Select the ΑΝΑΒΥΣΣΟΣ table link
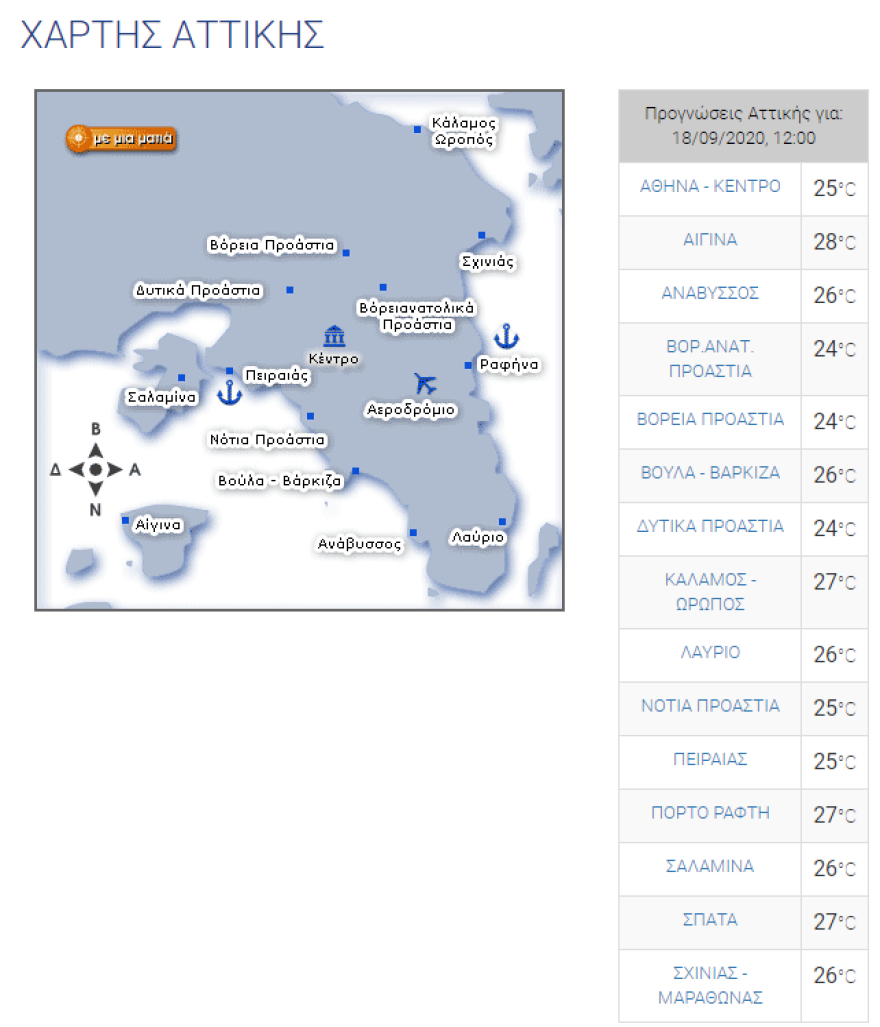The image size is (880, 1027). [x=710, y=293]
